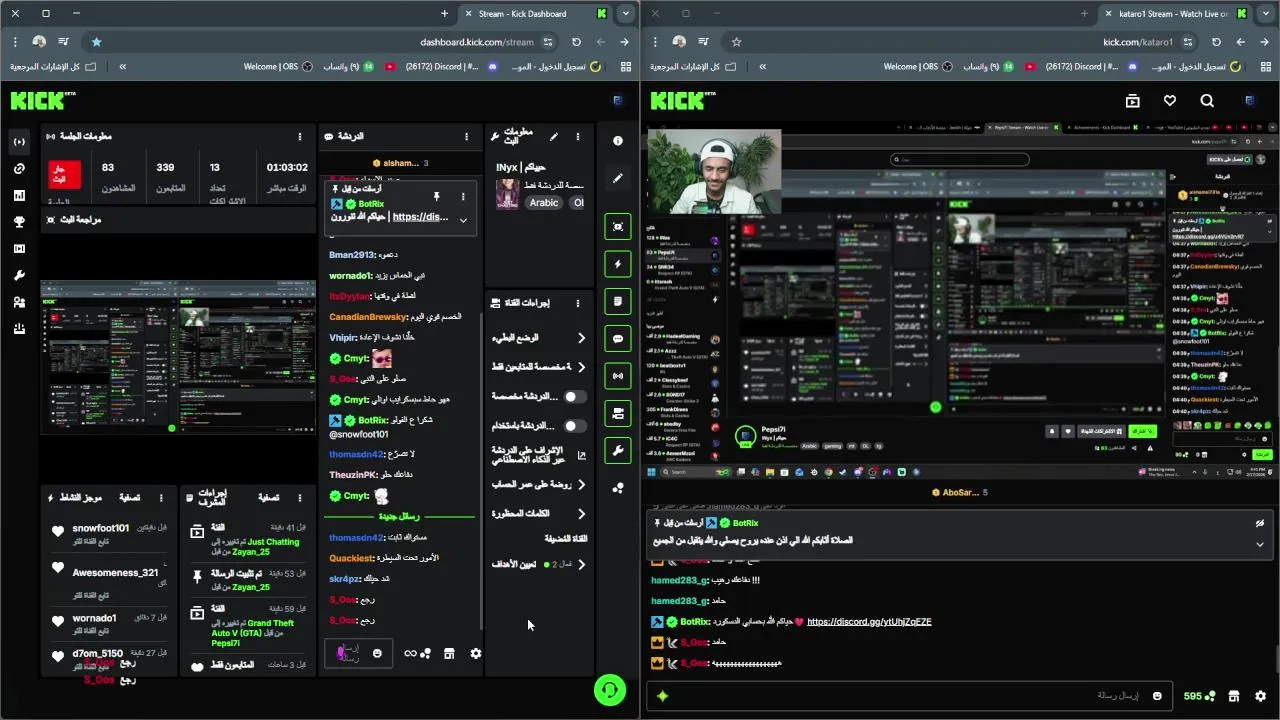Open the trophy achievements icon in the sidebar
This screenshot has height=720, width=1280.
click(x=19, y=222)
